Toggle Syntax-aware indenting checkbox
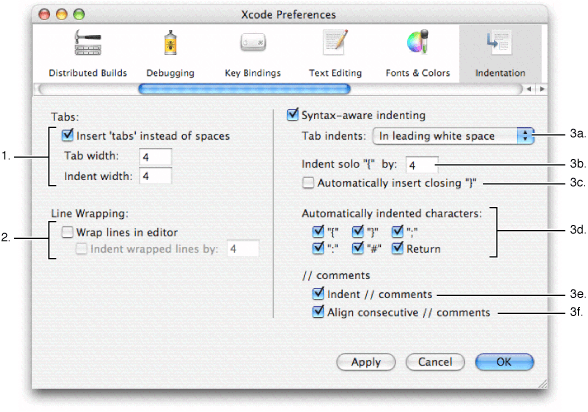588x412 pixels. [x=292, y=114]
